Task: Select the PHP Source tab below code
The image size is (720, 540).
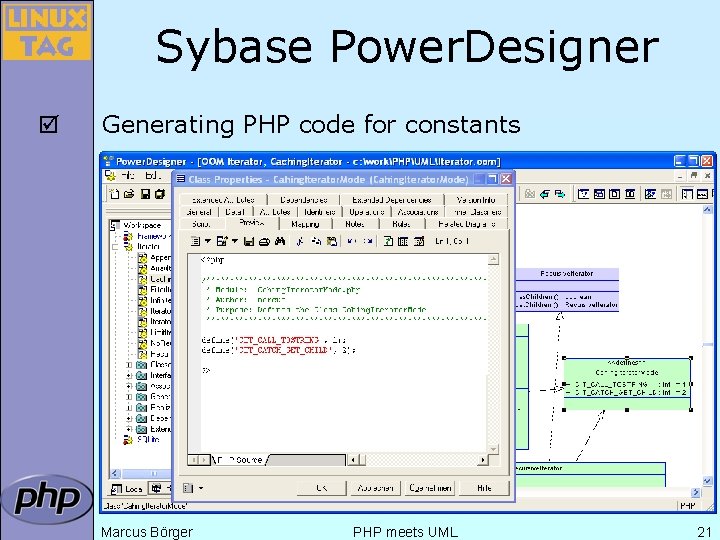Action: [240, 460]
